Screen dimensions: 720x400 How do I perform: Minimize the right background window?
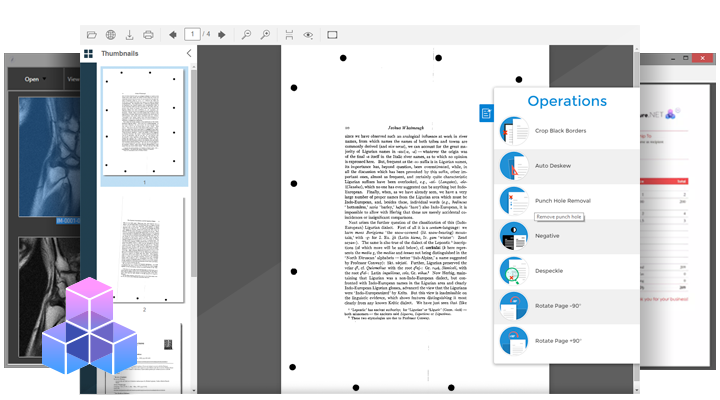click(x=673, y=58)
